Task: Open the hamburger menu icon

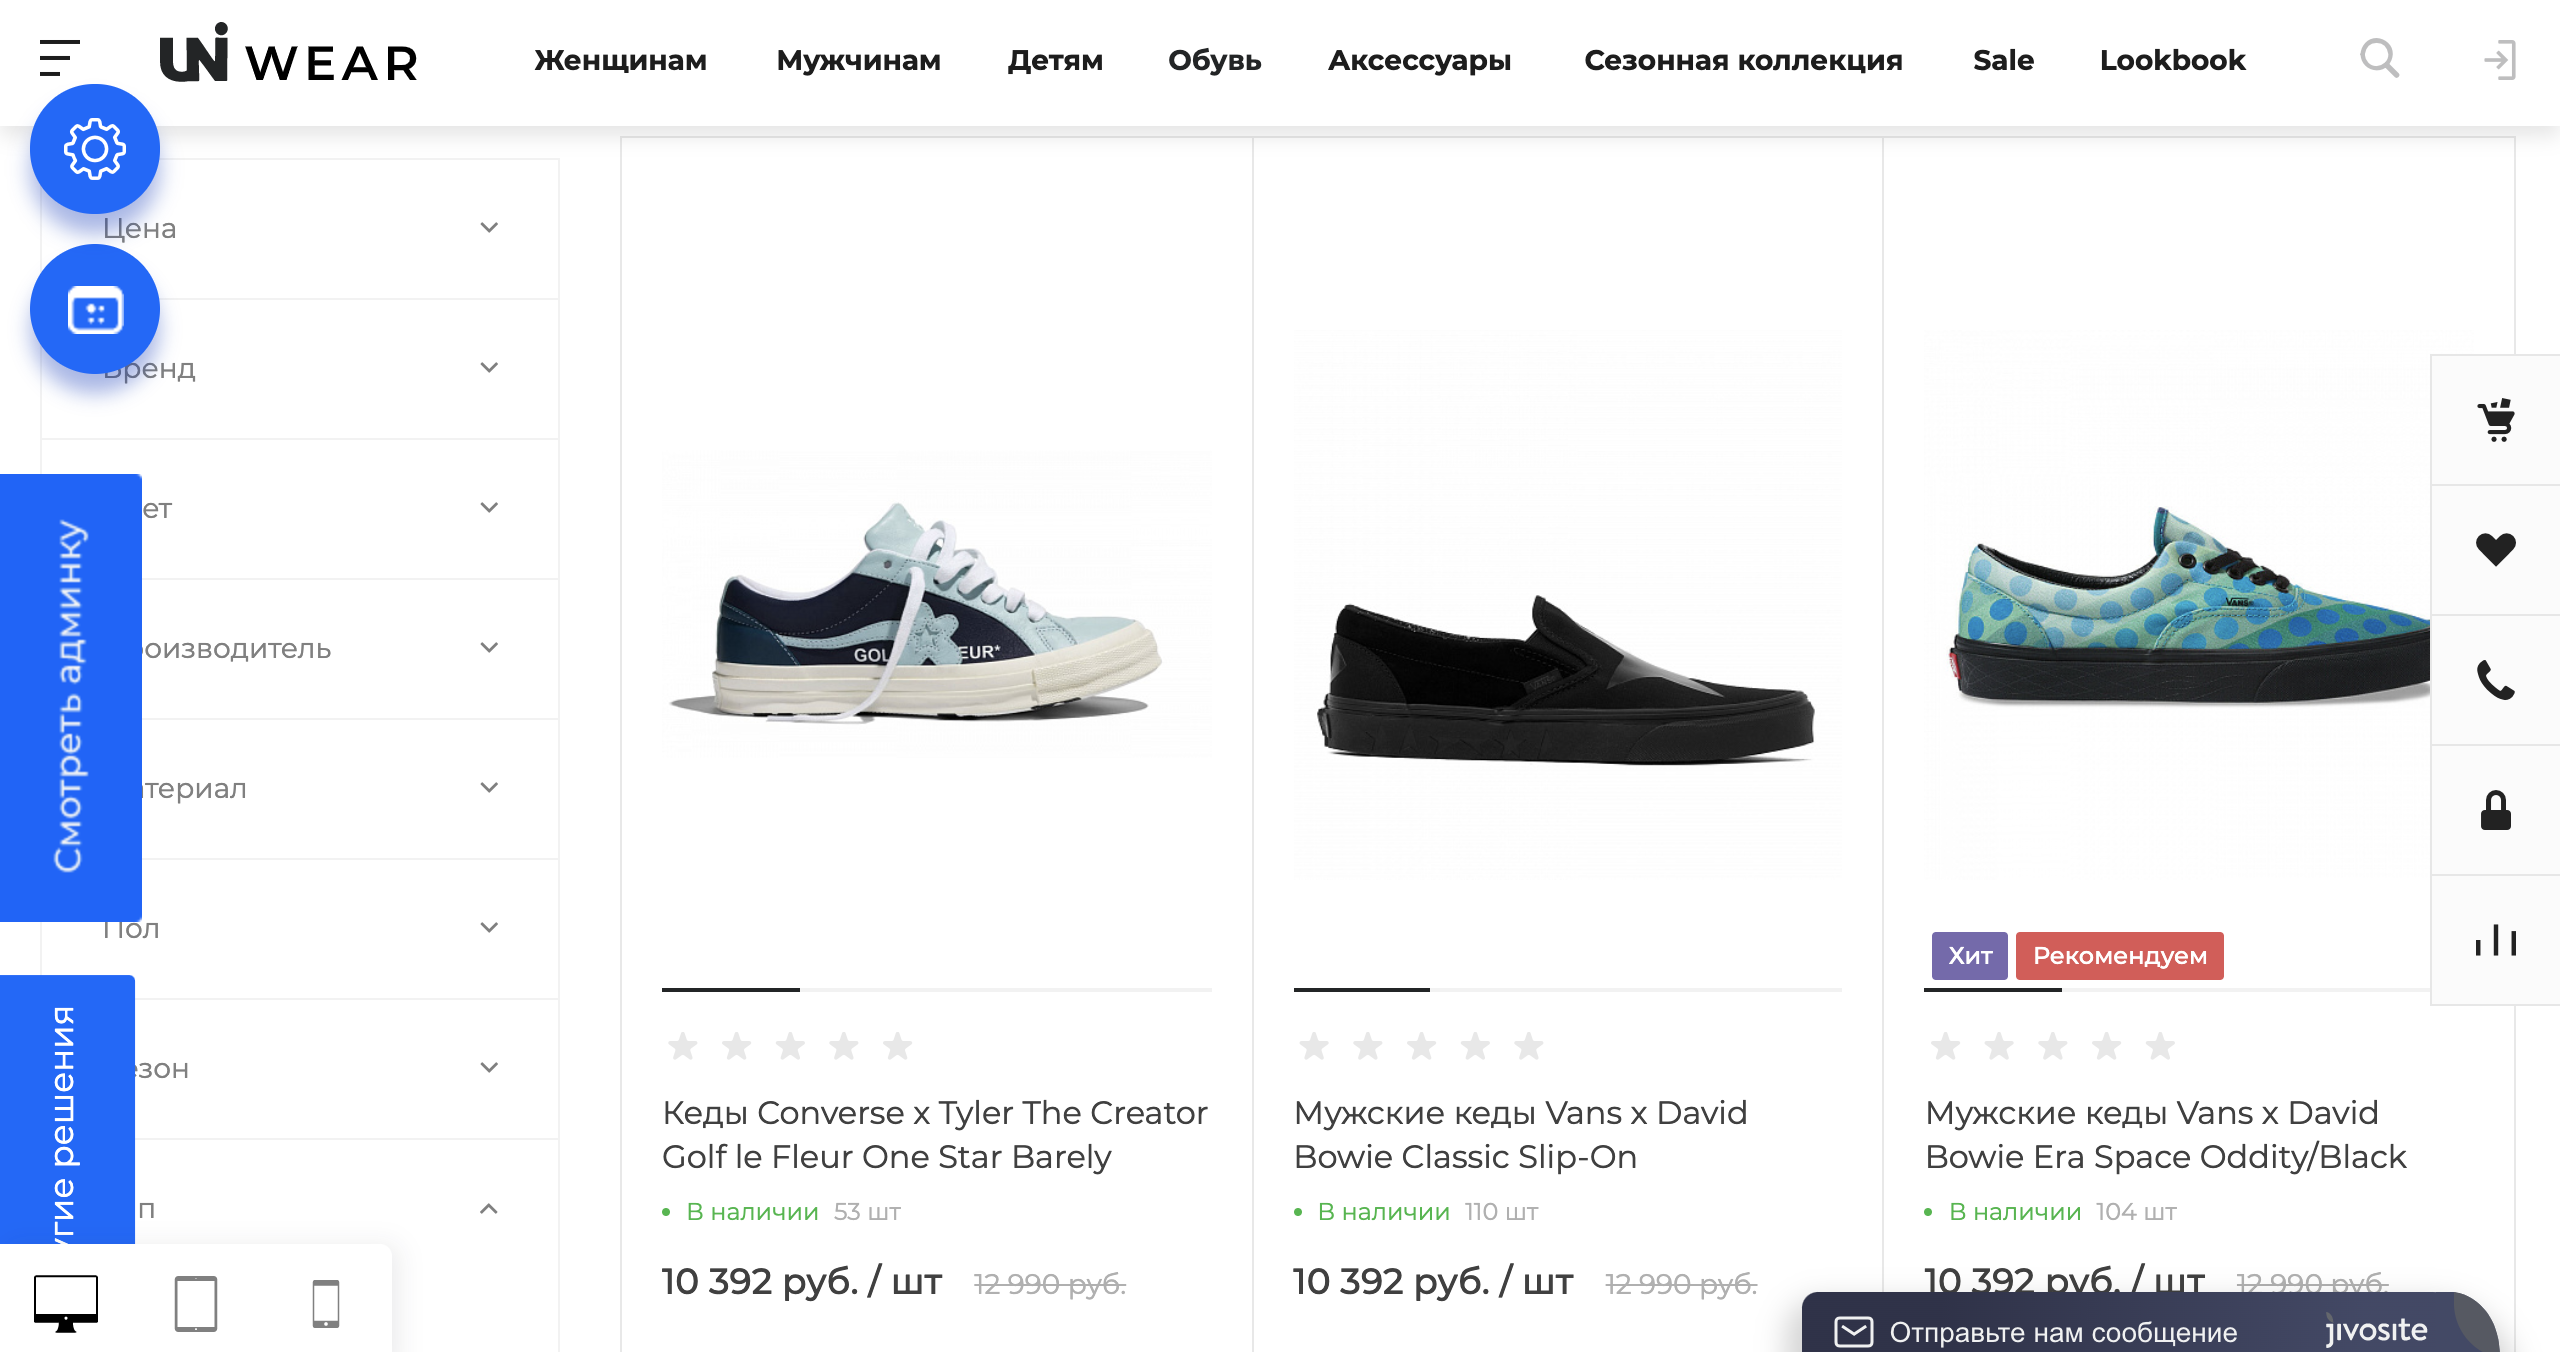Action: [59, 58]
